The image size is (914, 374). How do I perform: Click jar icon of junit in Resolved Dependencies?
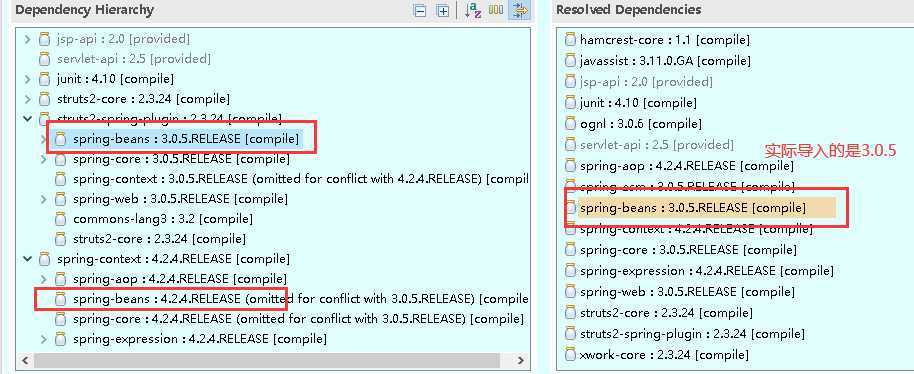click(x=571, y=103)
